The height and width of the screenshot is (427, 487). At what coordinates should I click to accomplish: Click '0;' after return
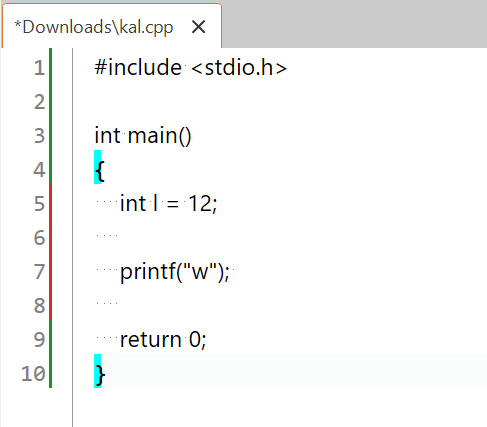198,340
